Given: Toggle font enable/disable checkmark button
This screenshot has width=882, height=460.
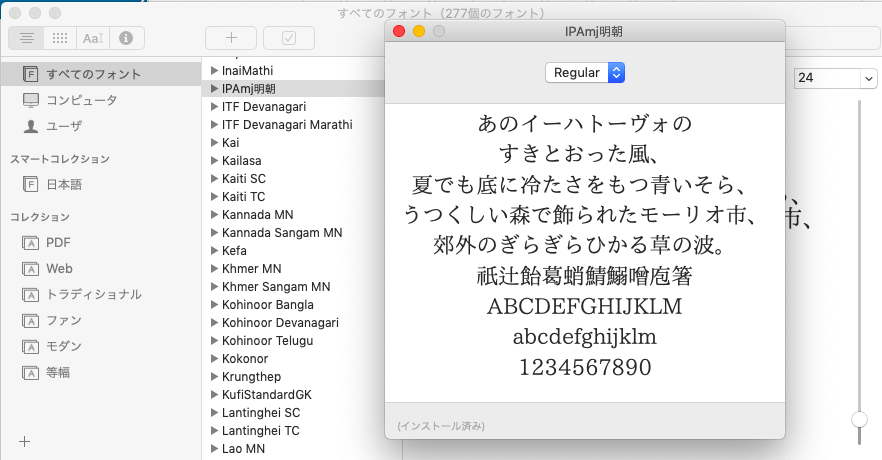Looking at the screenshot, I should [289, 38].
